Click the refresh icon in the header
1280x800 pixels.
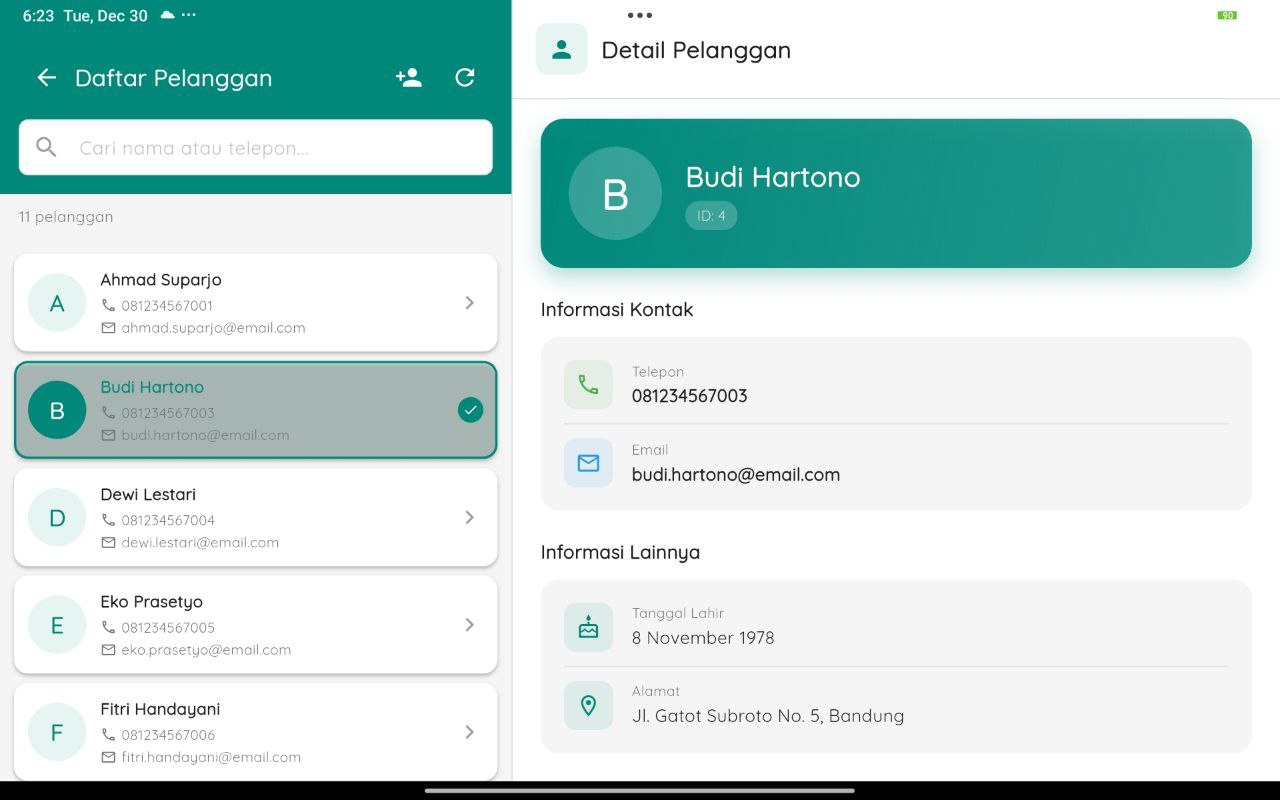[x=464, y=77]
